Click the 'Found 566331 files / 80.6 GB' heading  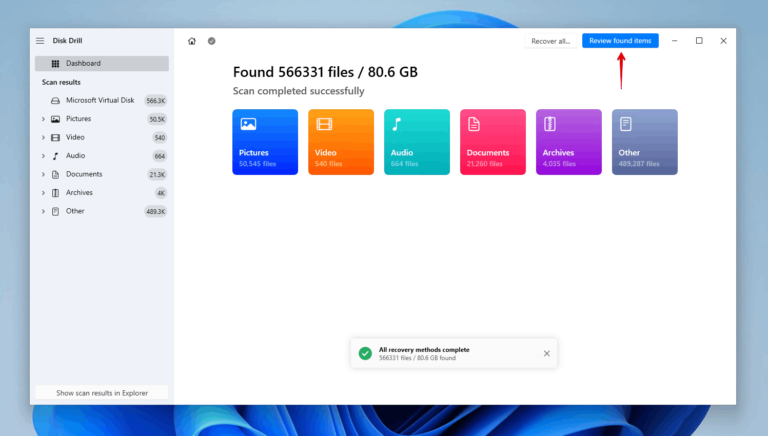[x=325, y=72]
